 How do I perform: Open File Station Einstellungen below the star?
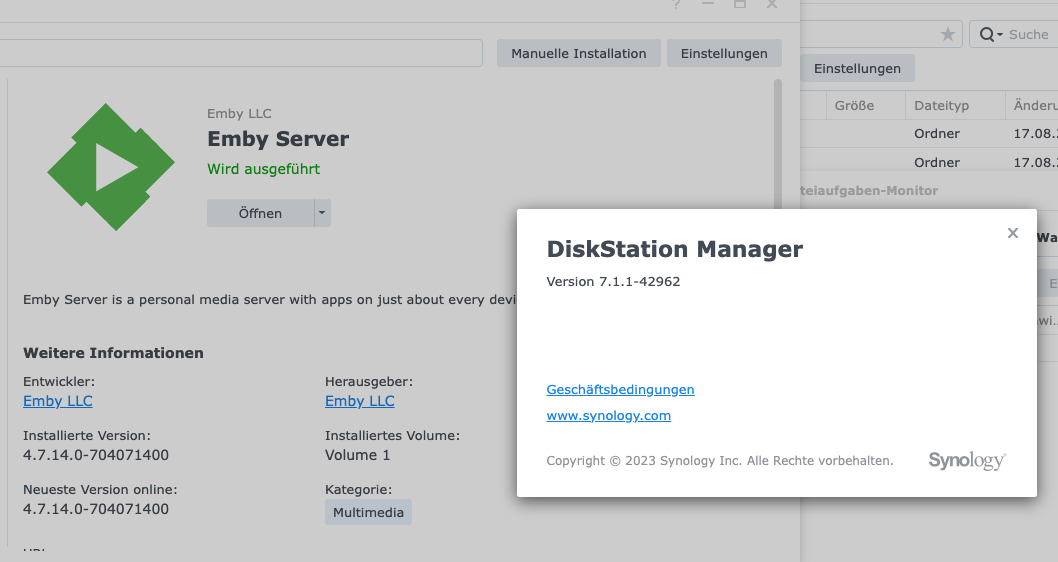pos(857,69)
